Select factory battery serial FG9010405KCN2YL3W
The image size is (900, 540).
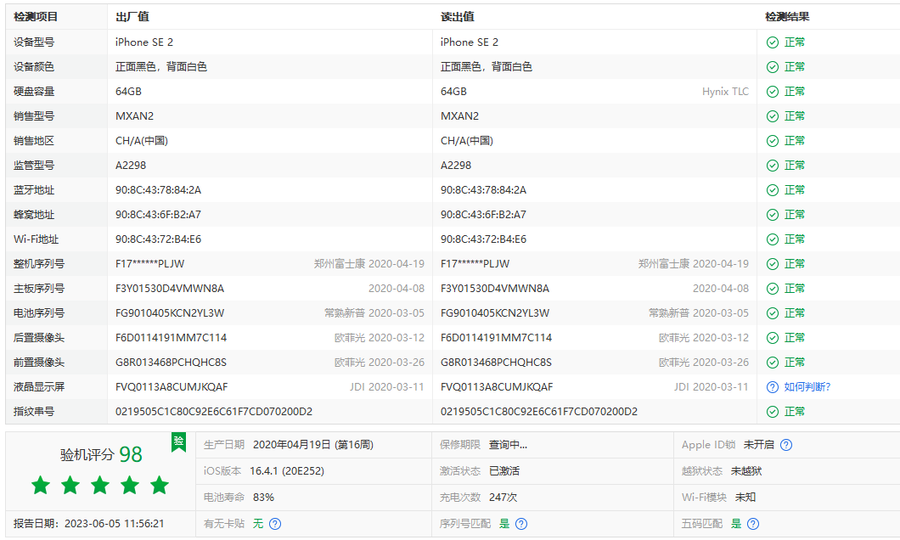170,313
